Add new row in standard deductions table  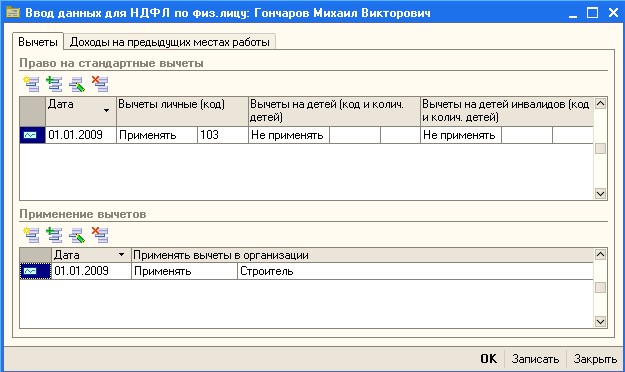31,84
